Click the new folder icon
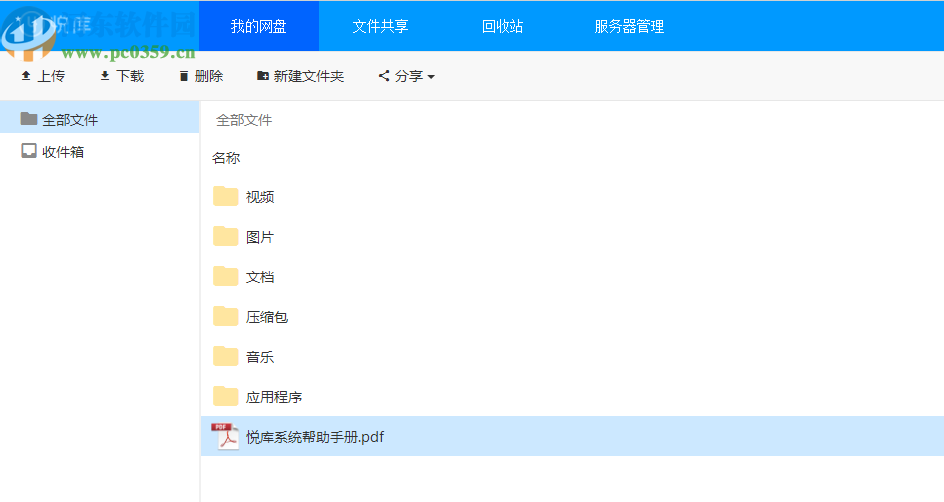 262,76
